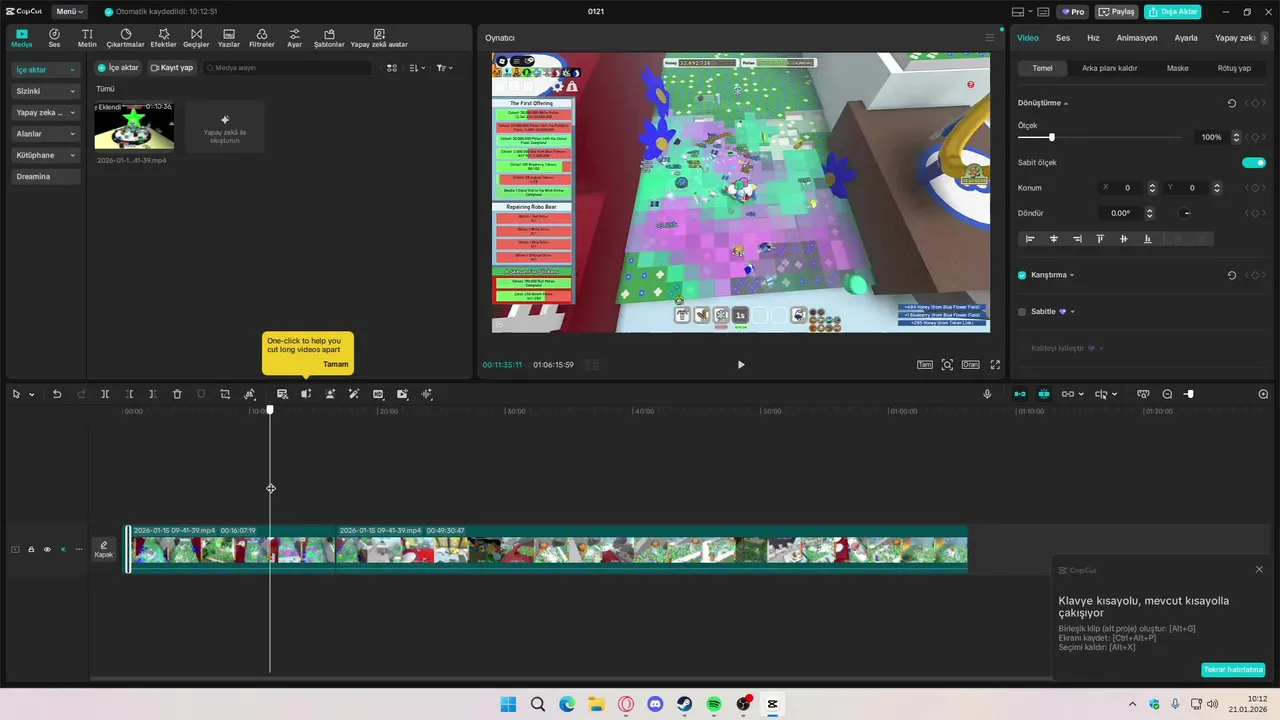Reset the Dönüştürme transform settings
The image size is (1280, 720).
tap(1232, 103)
